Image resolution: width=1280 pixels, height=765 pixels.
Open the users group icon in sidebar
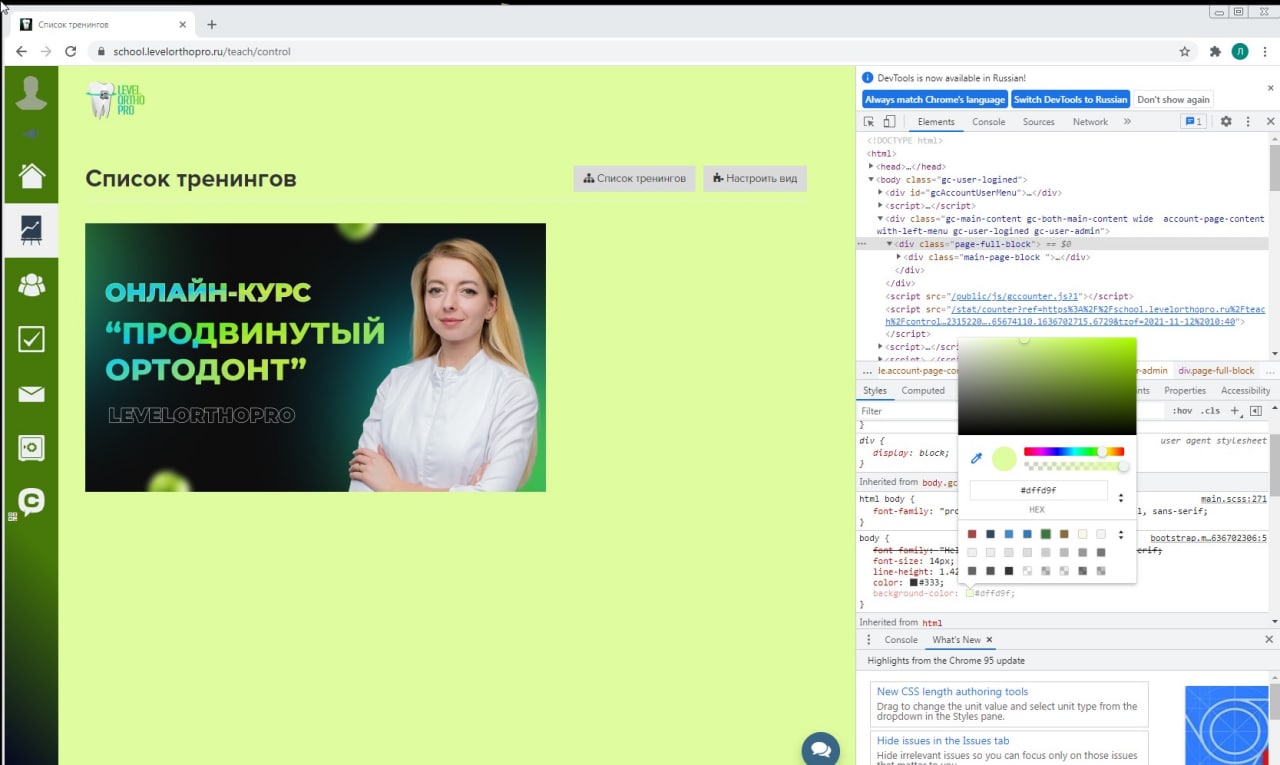[x=32, y=285]
